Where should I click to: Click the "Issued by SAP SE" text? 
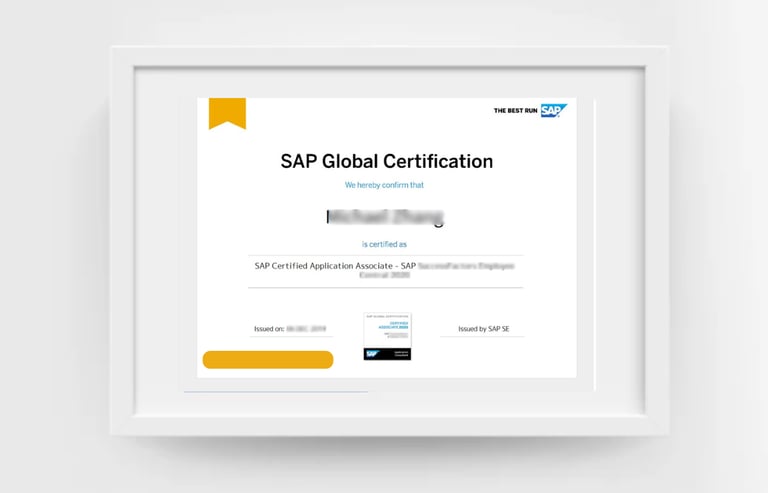tap(484, 329)
